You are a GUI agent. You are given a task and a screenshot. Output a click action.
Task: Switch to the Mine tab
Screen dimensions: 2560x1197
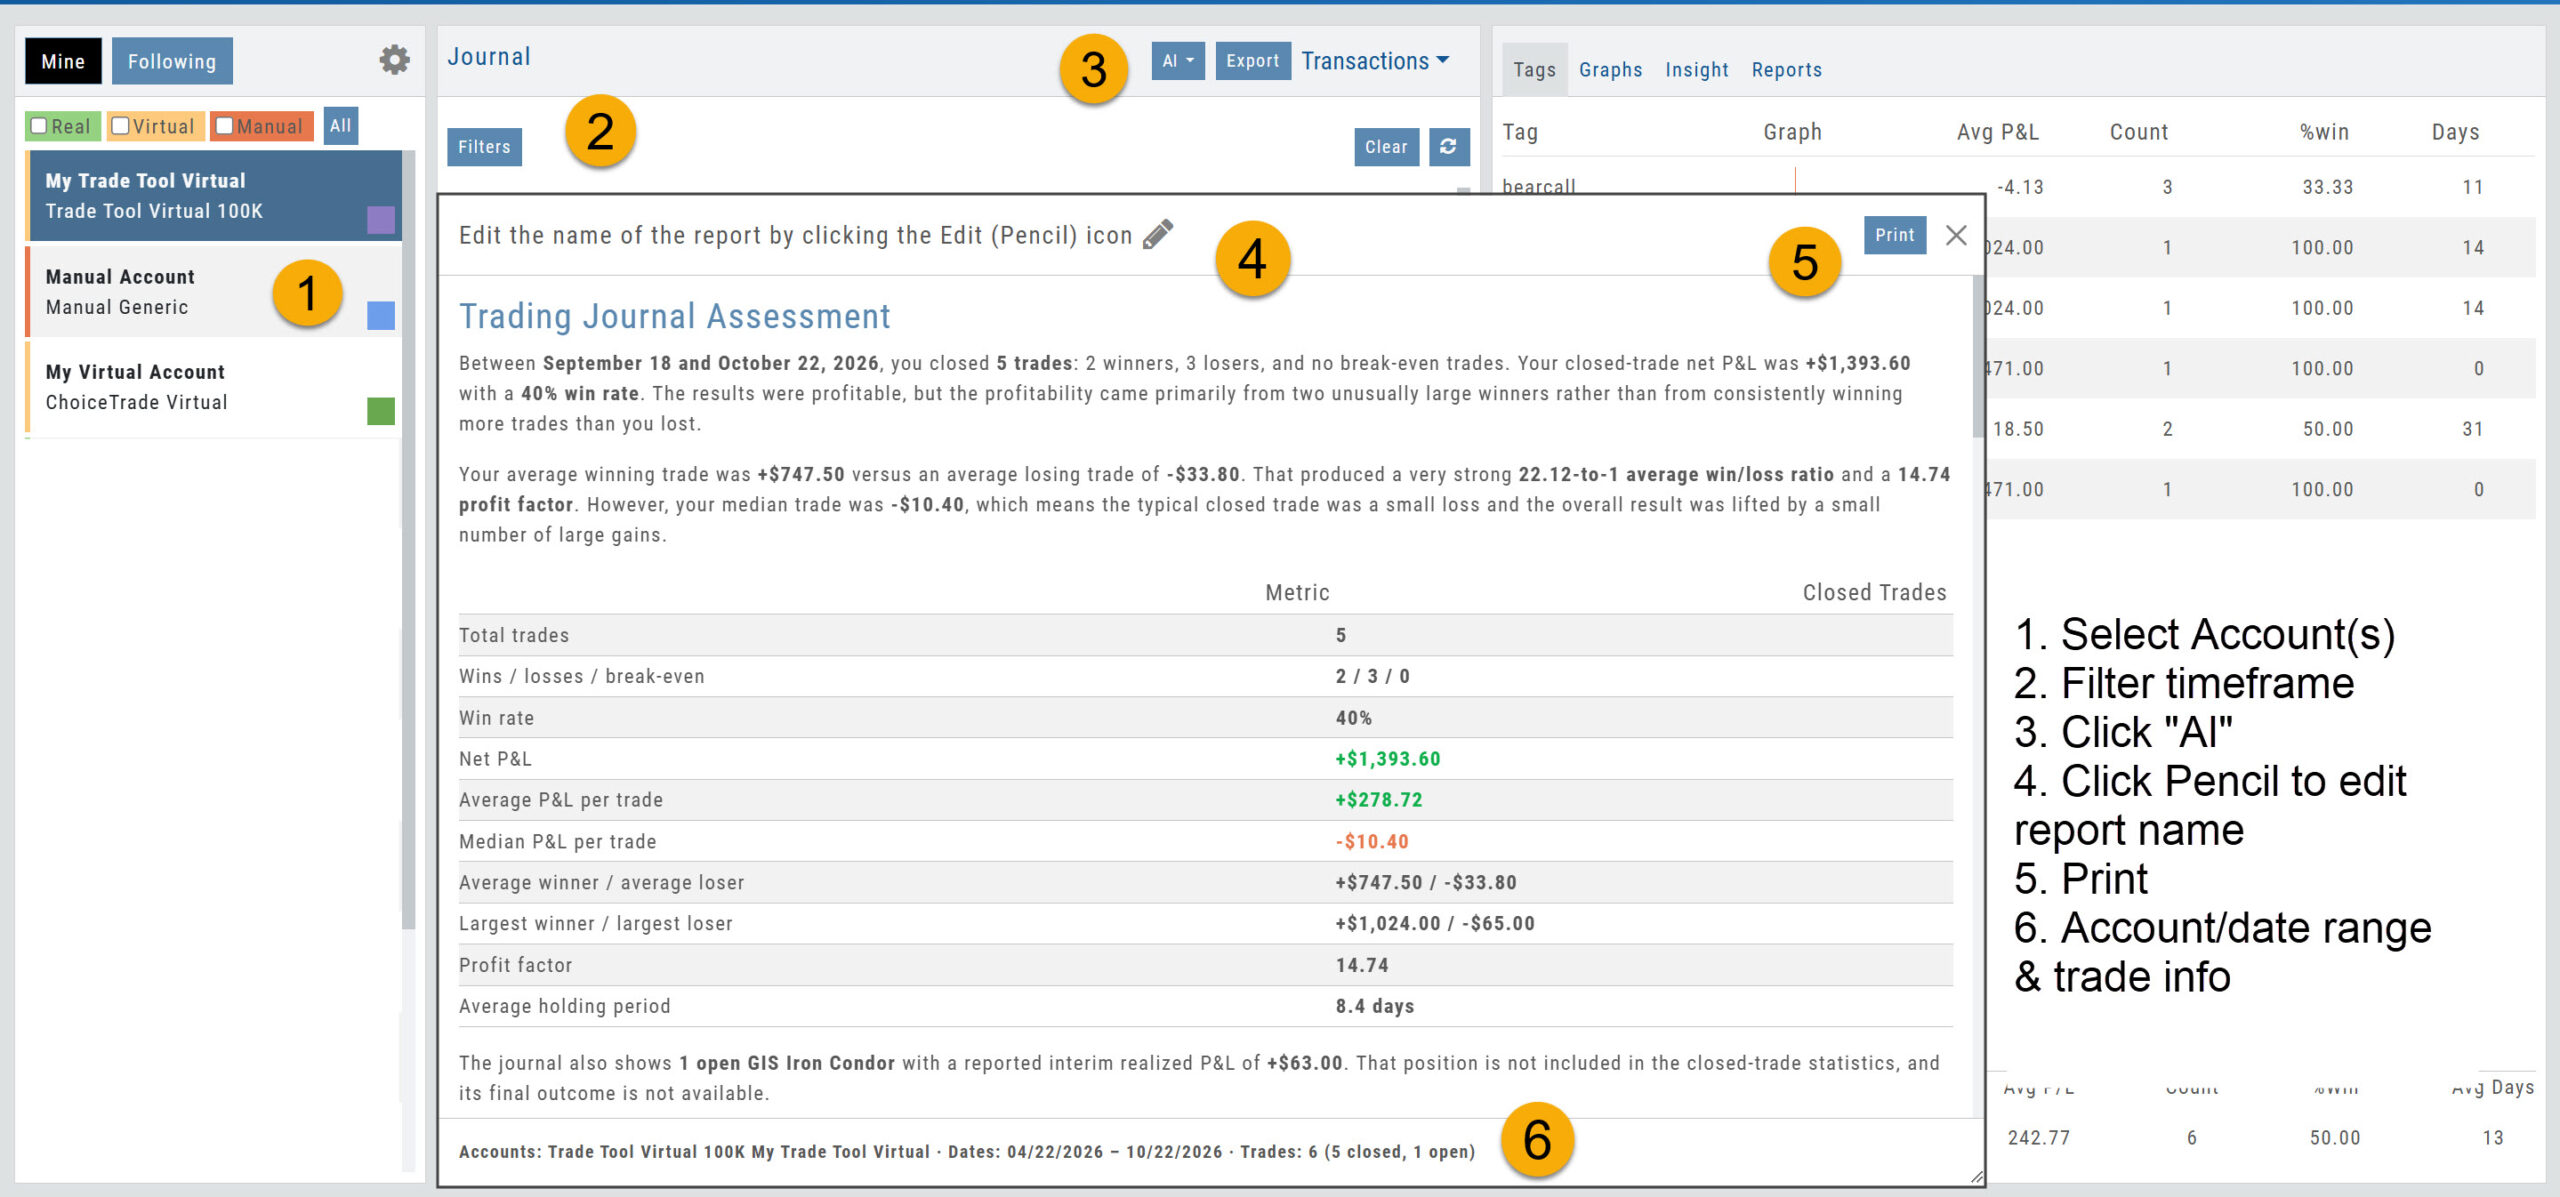[63, 61]
